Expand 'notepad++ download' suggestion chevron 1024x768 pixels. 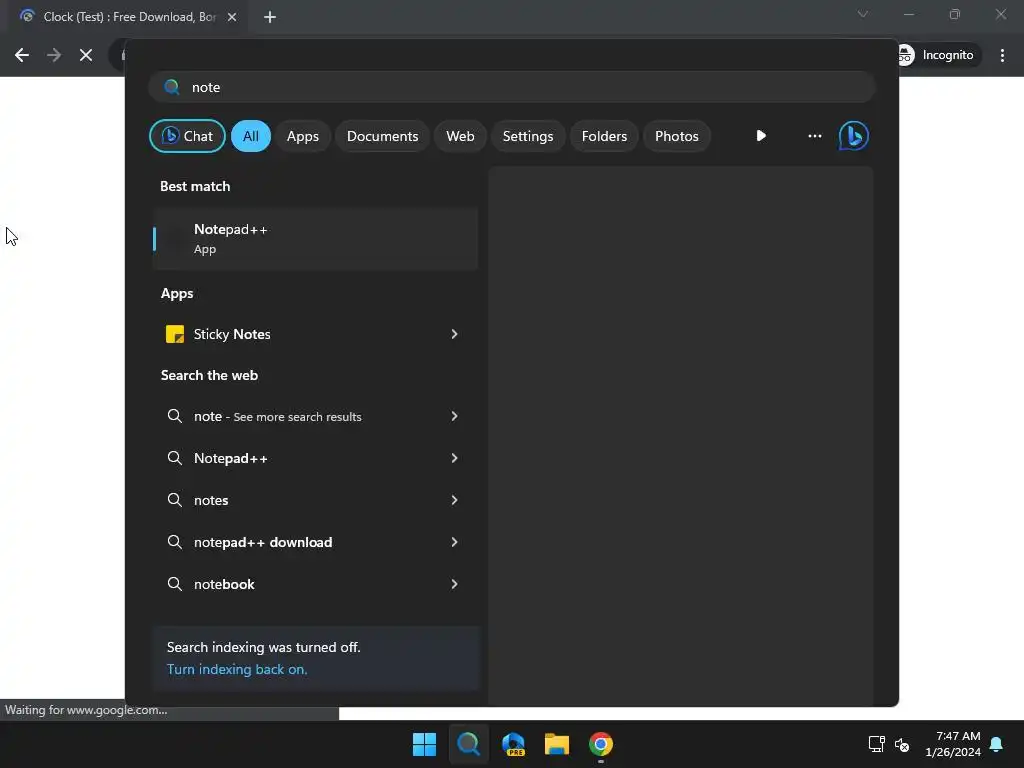(x=454, y=542)
